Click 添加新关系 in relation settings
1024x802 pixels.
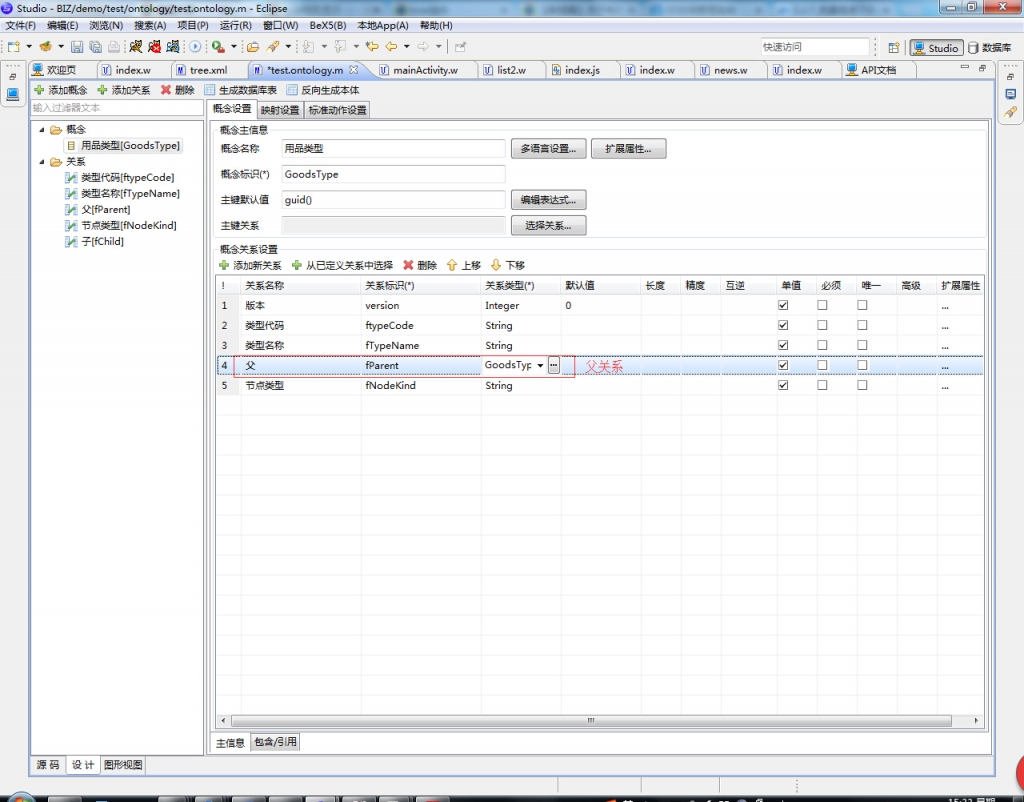(250, 265)
